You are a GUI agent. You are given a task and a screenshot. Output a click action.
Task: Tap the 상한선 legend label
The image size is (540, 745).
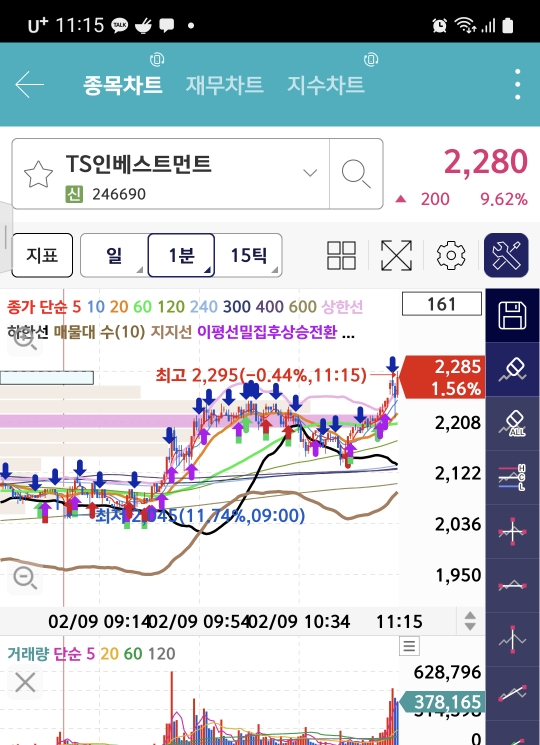(x=342, y=307)
